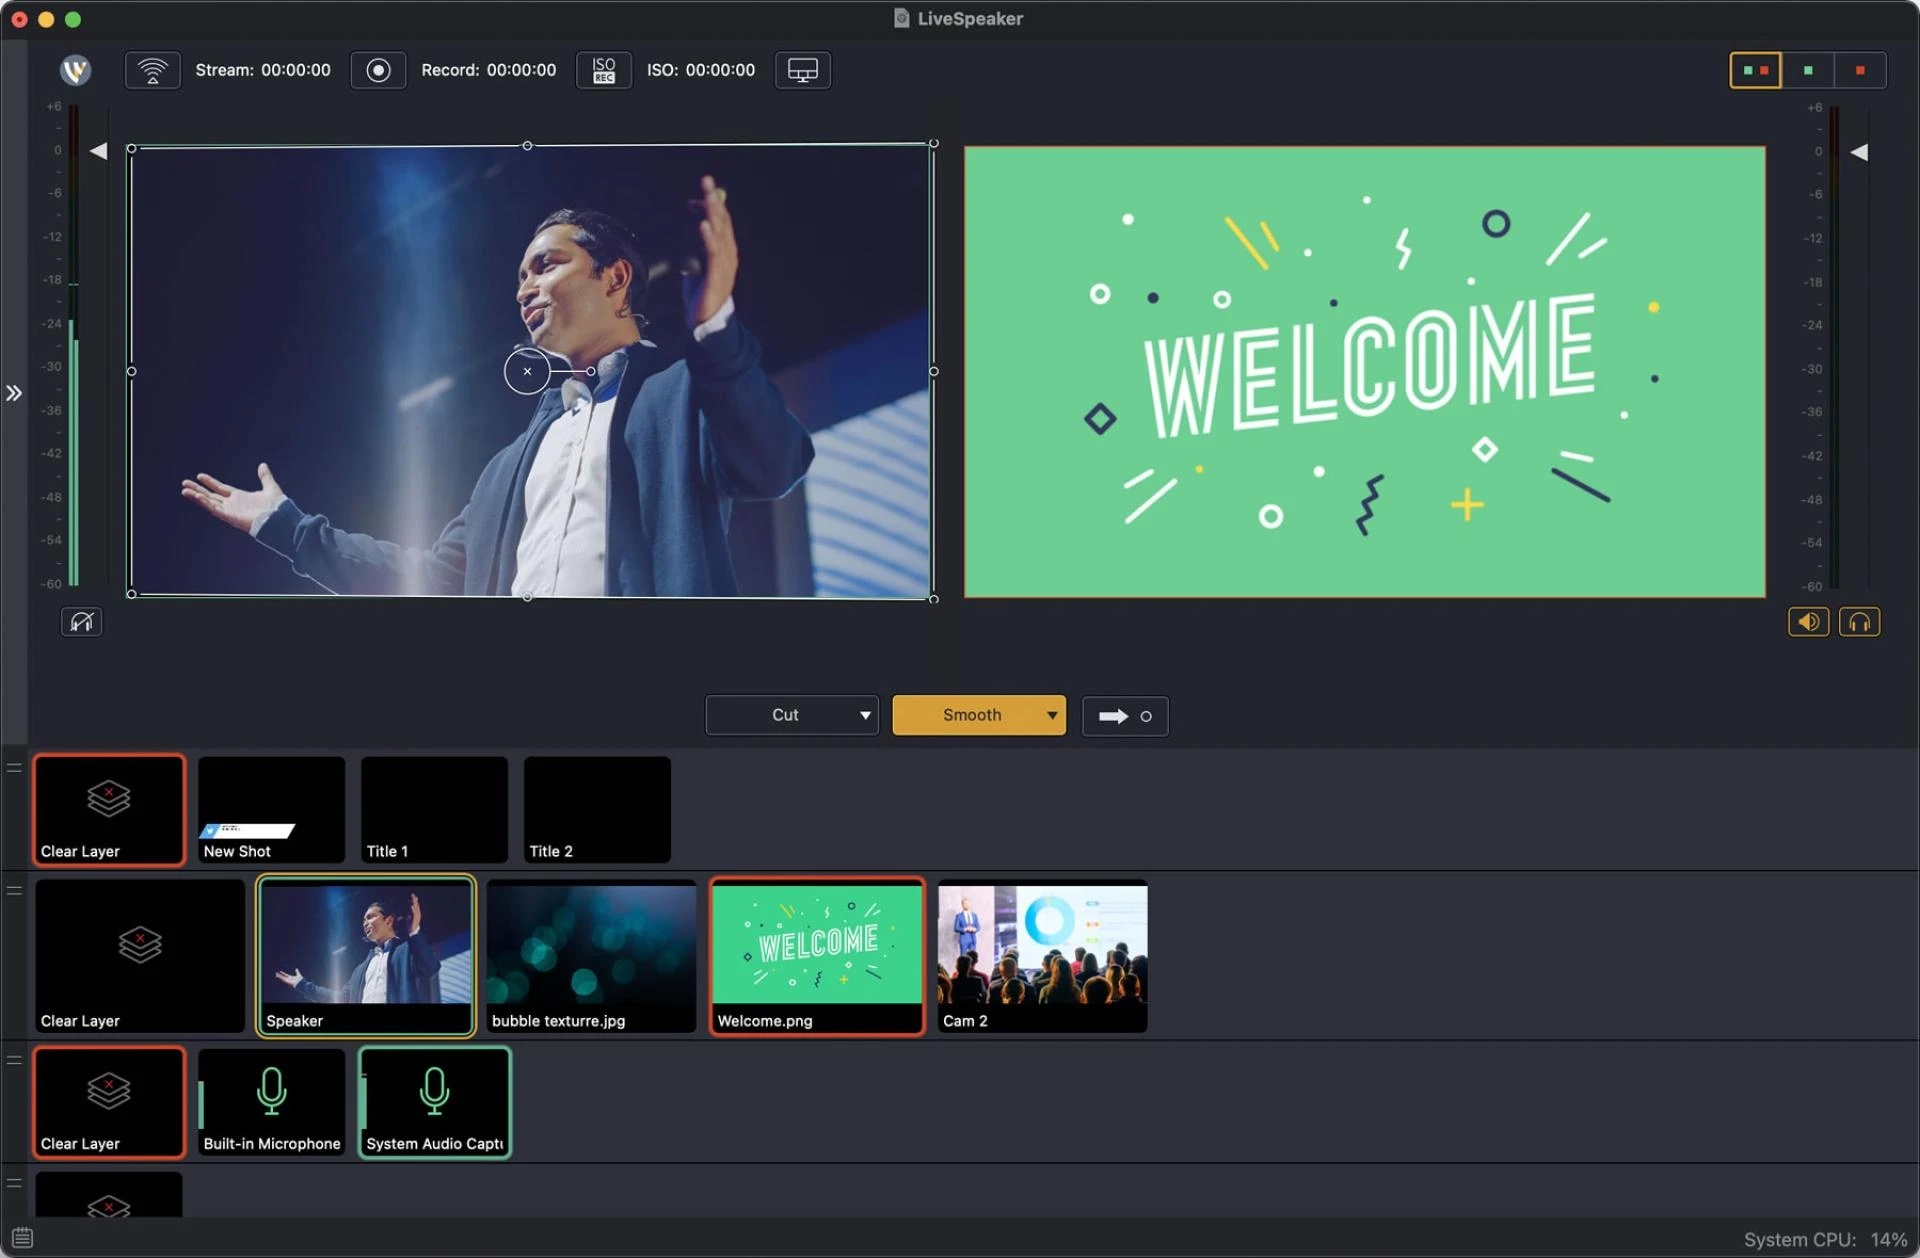The height and width of the screenshot is (1258, 1920).
Task: Open the Cut transition dropdown
Action: [x=864, y=715]
